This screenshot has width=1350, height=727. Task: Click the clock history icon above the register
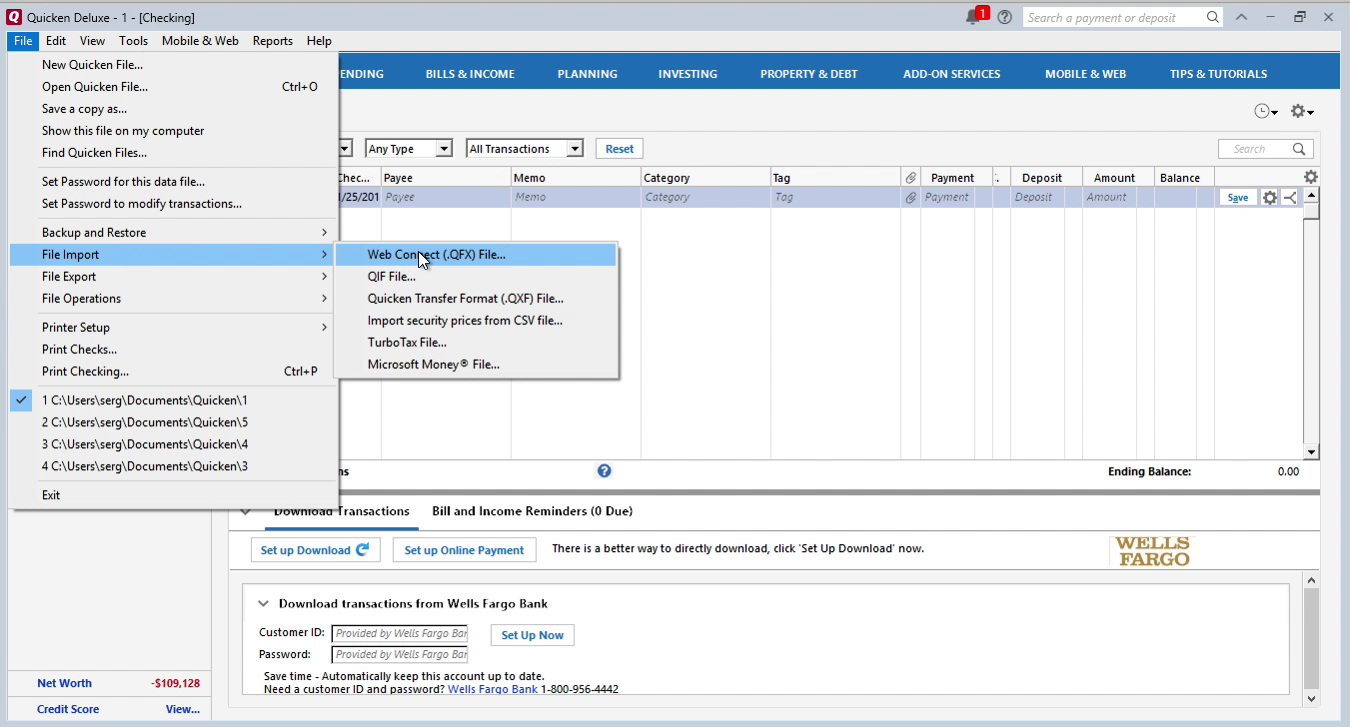click(x=1263, y=111)
